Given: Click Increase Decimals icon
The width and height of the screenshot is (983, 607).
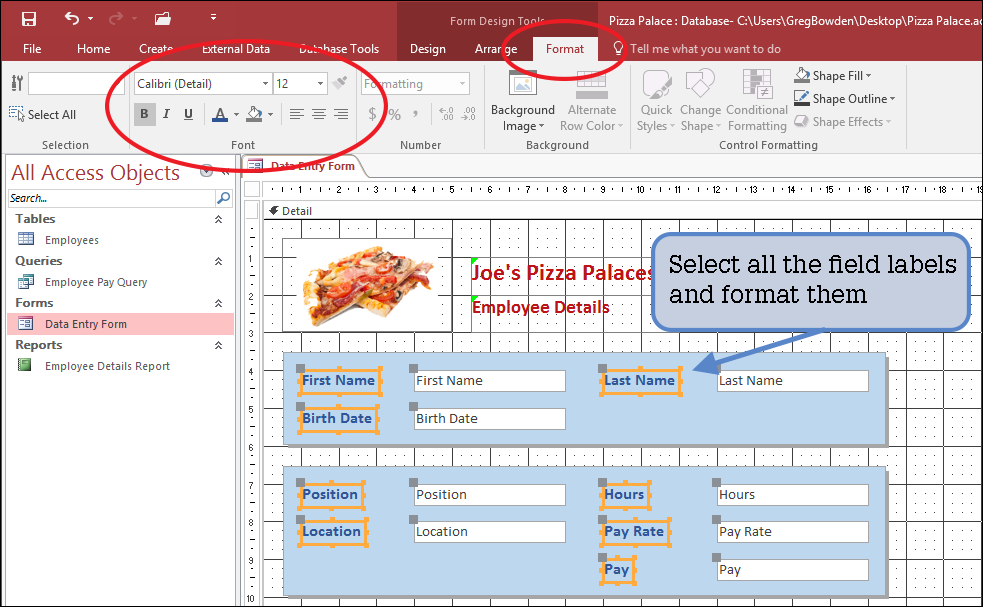Looking at the screenshot, I should (x=446, y=114).
